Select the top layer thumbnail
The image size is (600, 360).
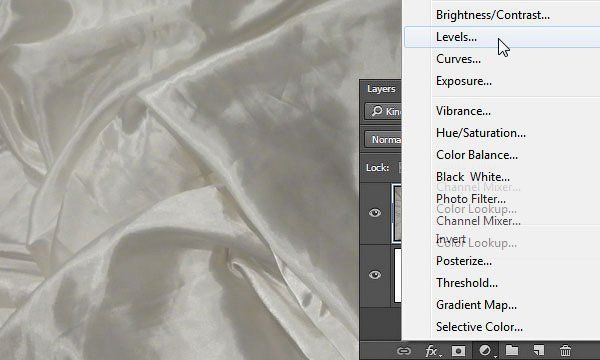click(x=397, y=213)
